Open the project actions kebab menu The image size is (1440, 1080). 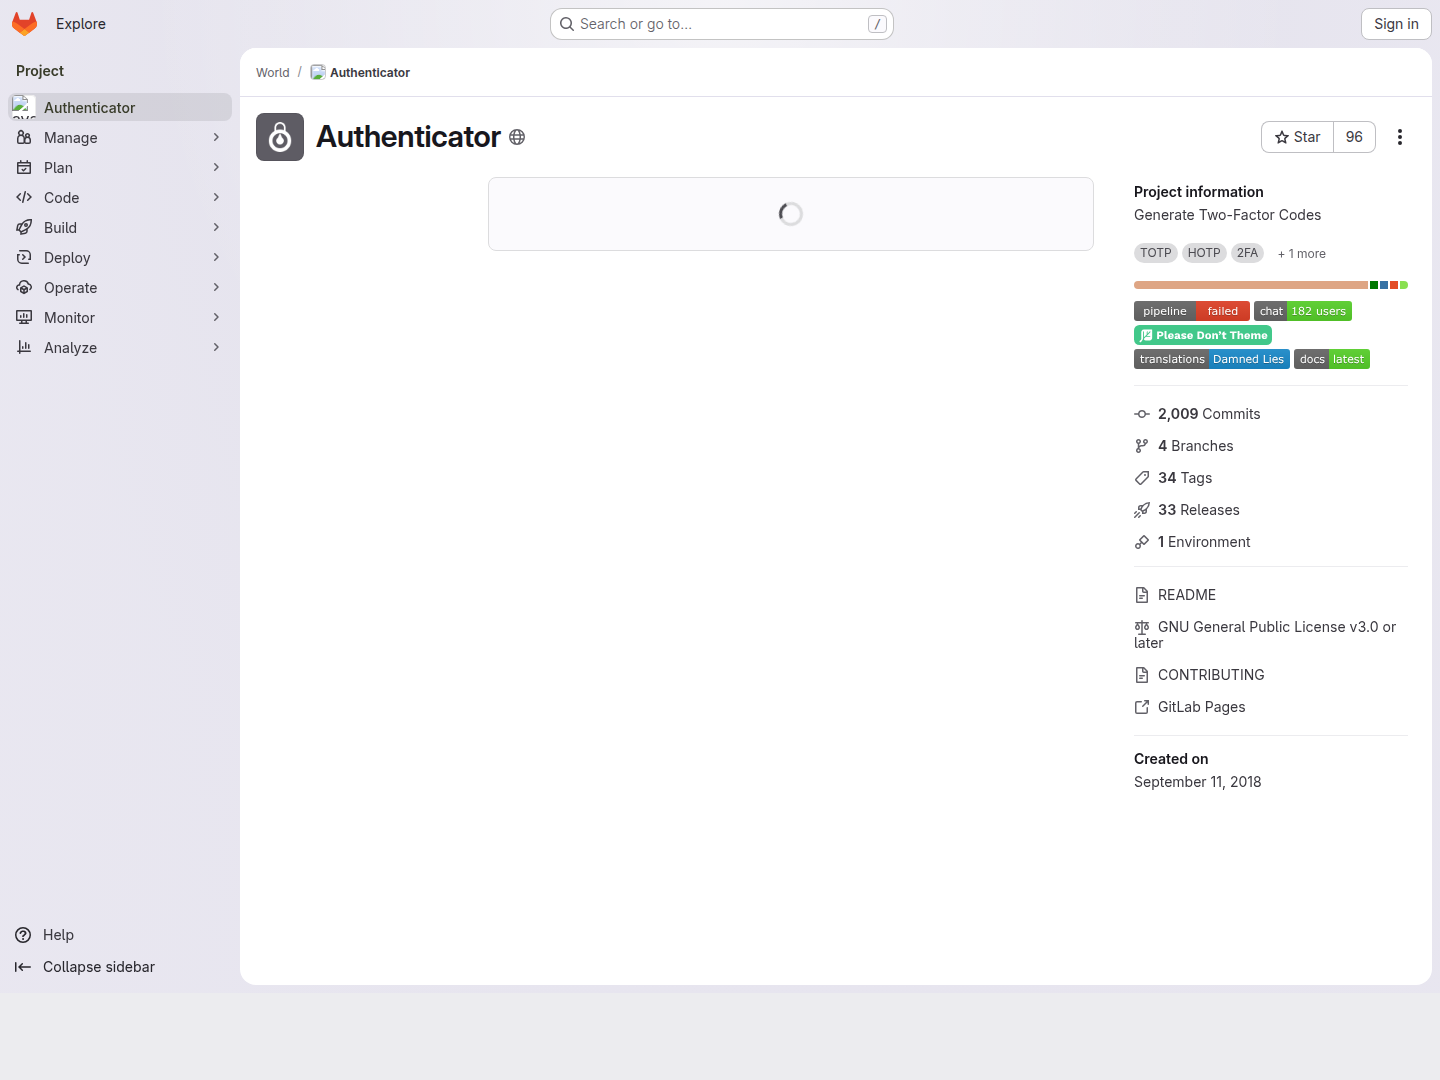(1400, 137)
